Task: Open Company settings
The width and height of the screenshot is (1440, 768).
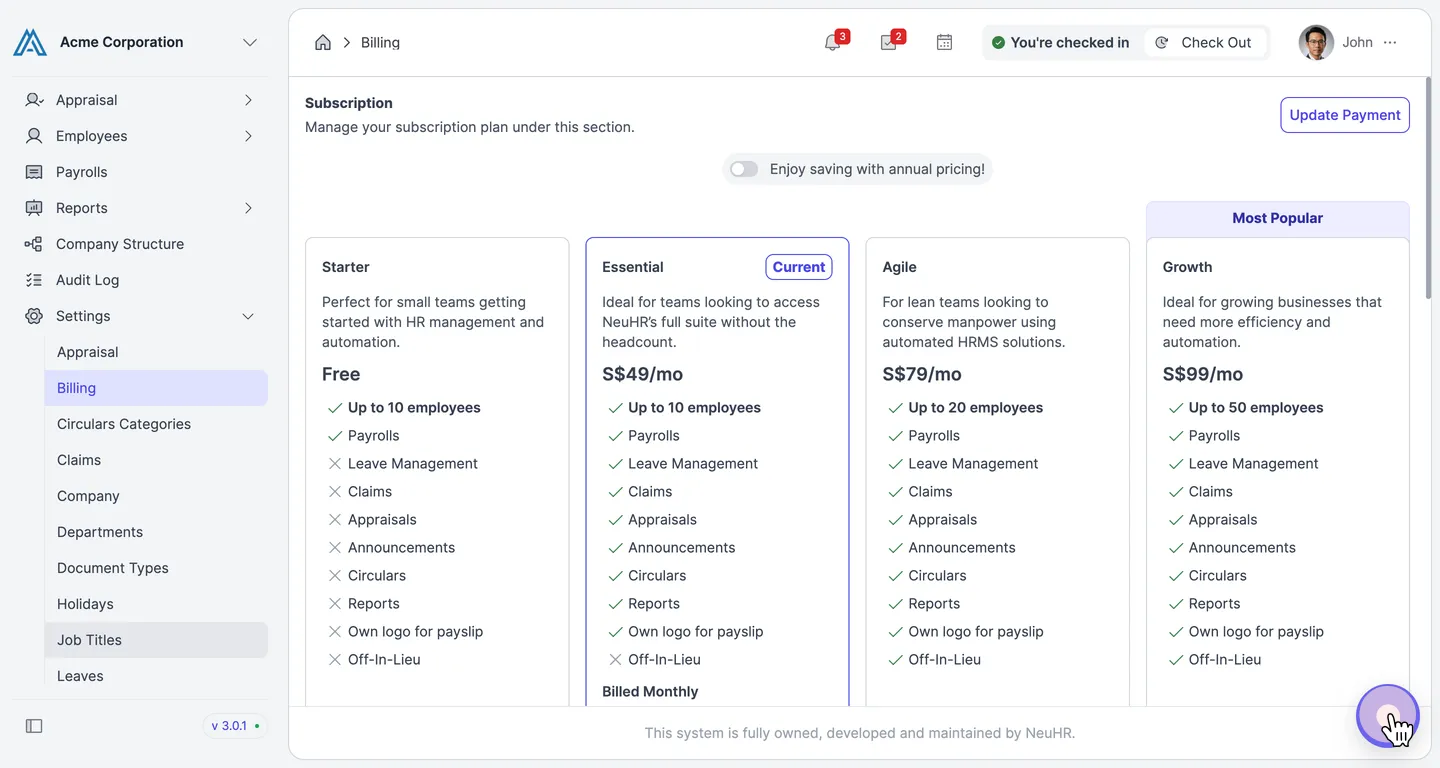Action: [x=156, y=496]
